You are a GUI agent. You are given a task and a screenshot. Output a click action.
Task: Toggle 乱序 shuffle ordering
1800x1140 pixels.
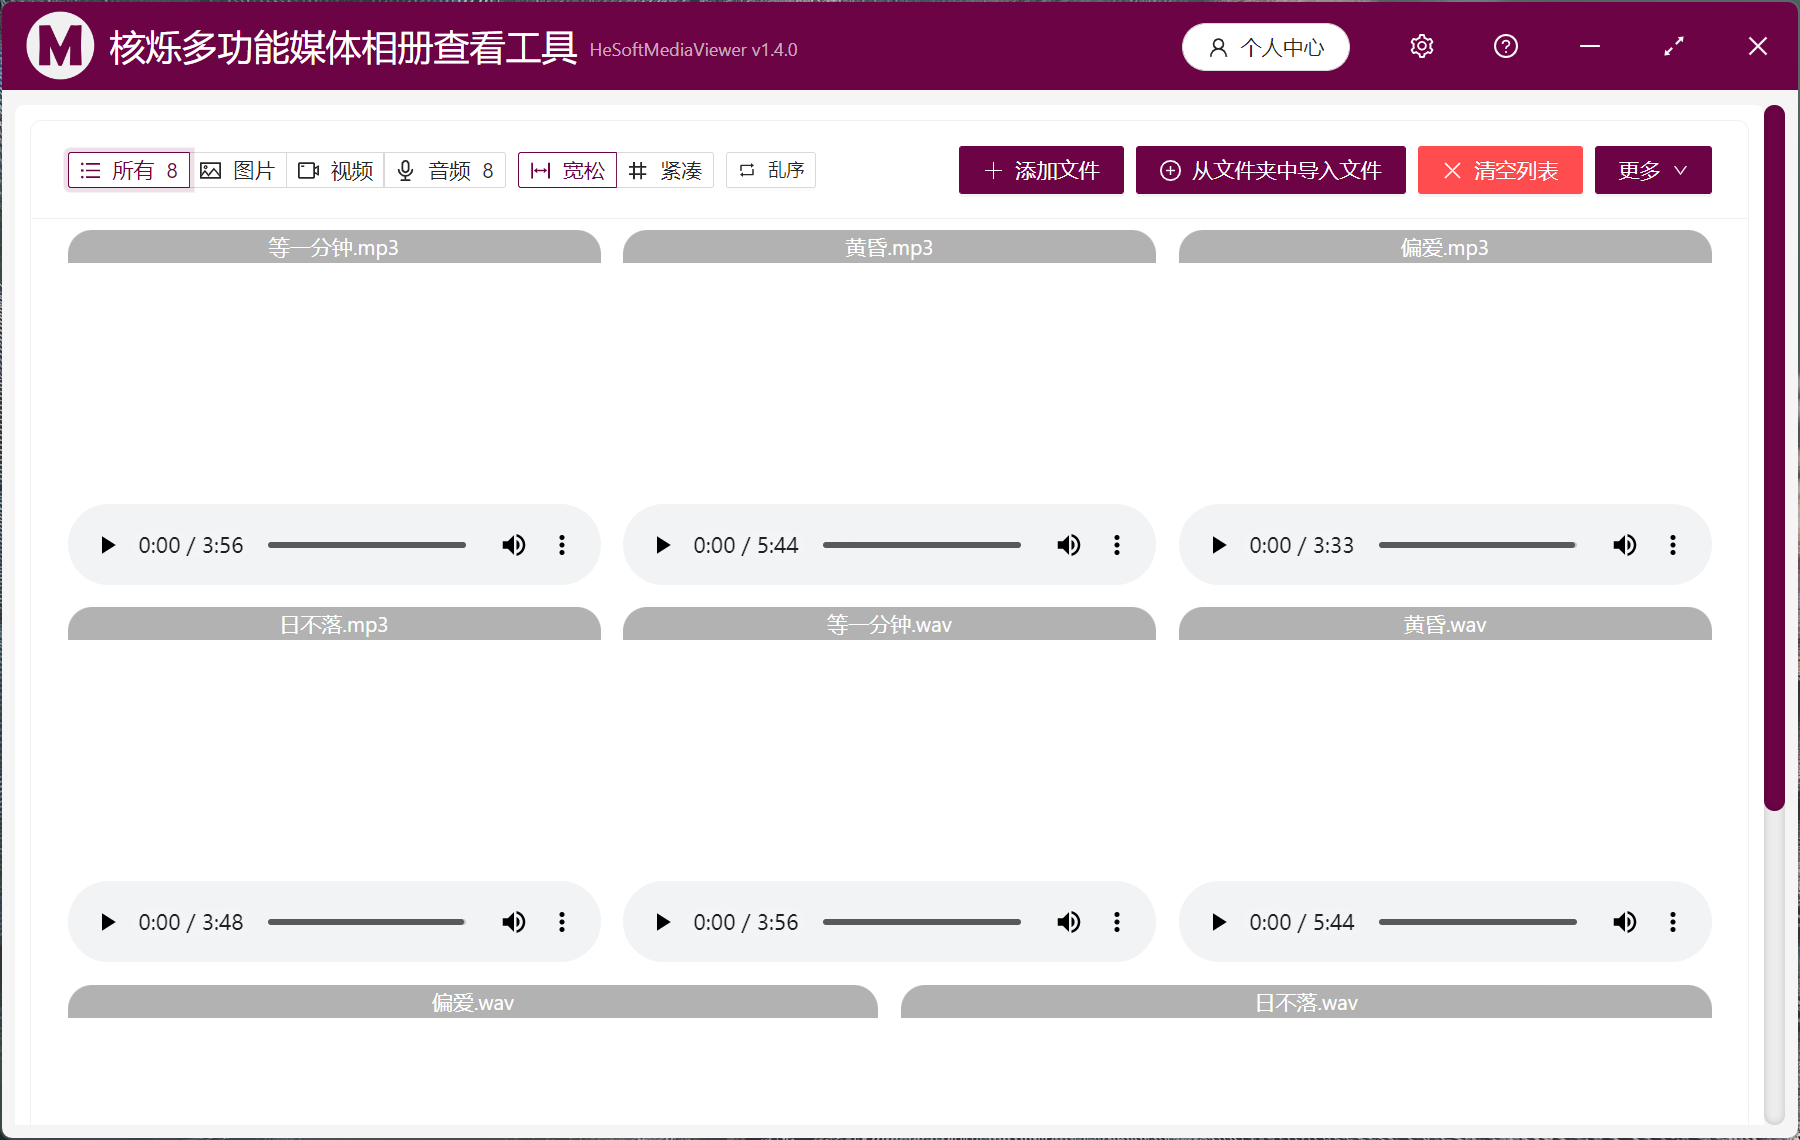click(x=770, y=170)
